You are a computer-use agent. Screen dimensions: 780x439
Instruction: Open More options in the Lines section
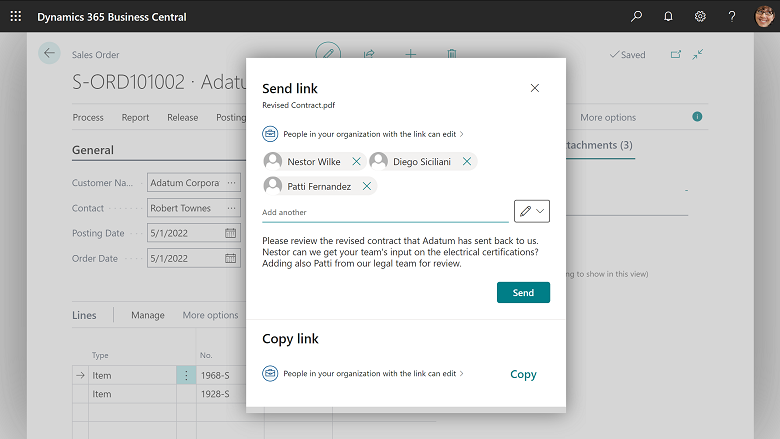tap(210, 315)
